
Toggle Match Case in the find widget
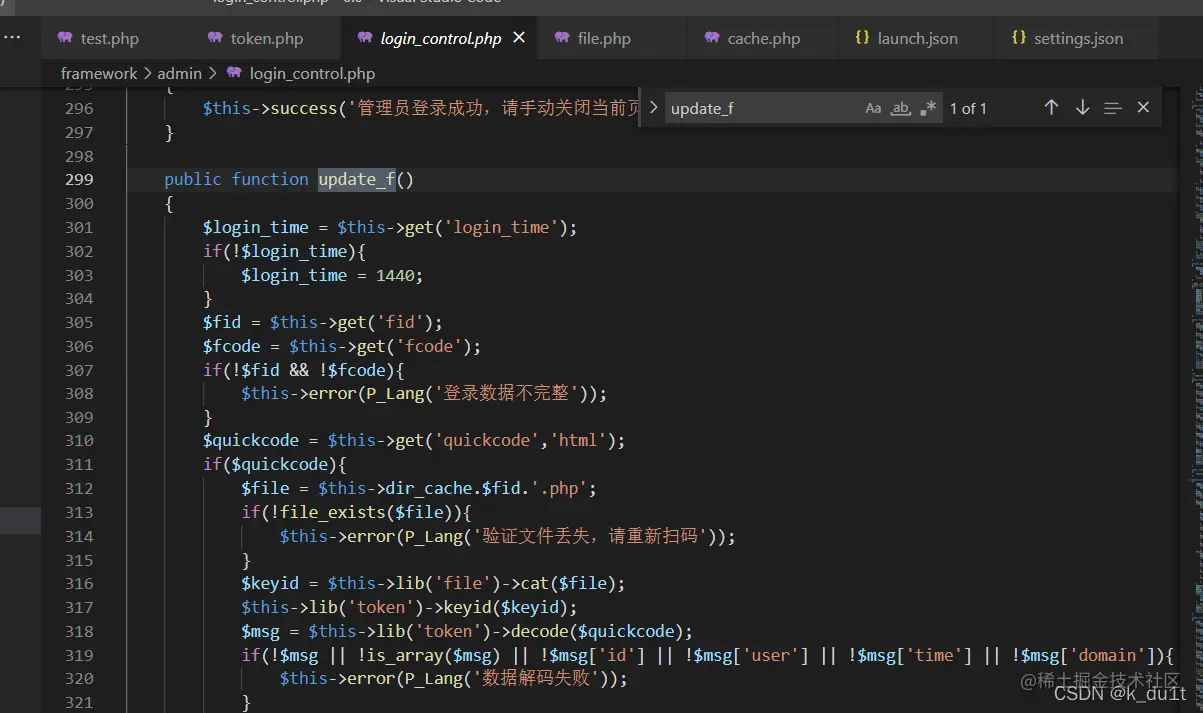coord(873,107)
